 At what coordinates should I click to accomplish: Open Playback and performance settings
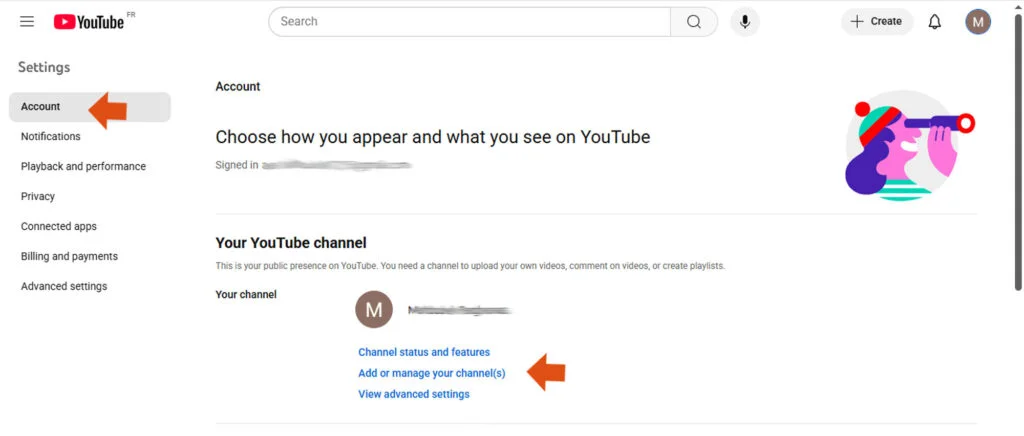[83, 167]
